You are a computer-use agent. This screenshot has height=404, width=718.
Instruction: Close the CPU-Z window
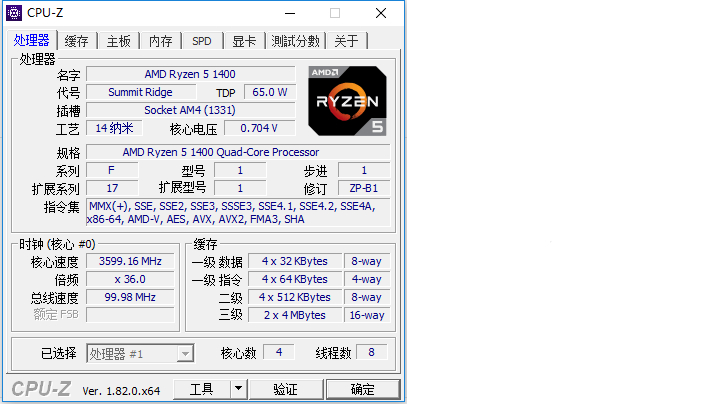[381, 13]
